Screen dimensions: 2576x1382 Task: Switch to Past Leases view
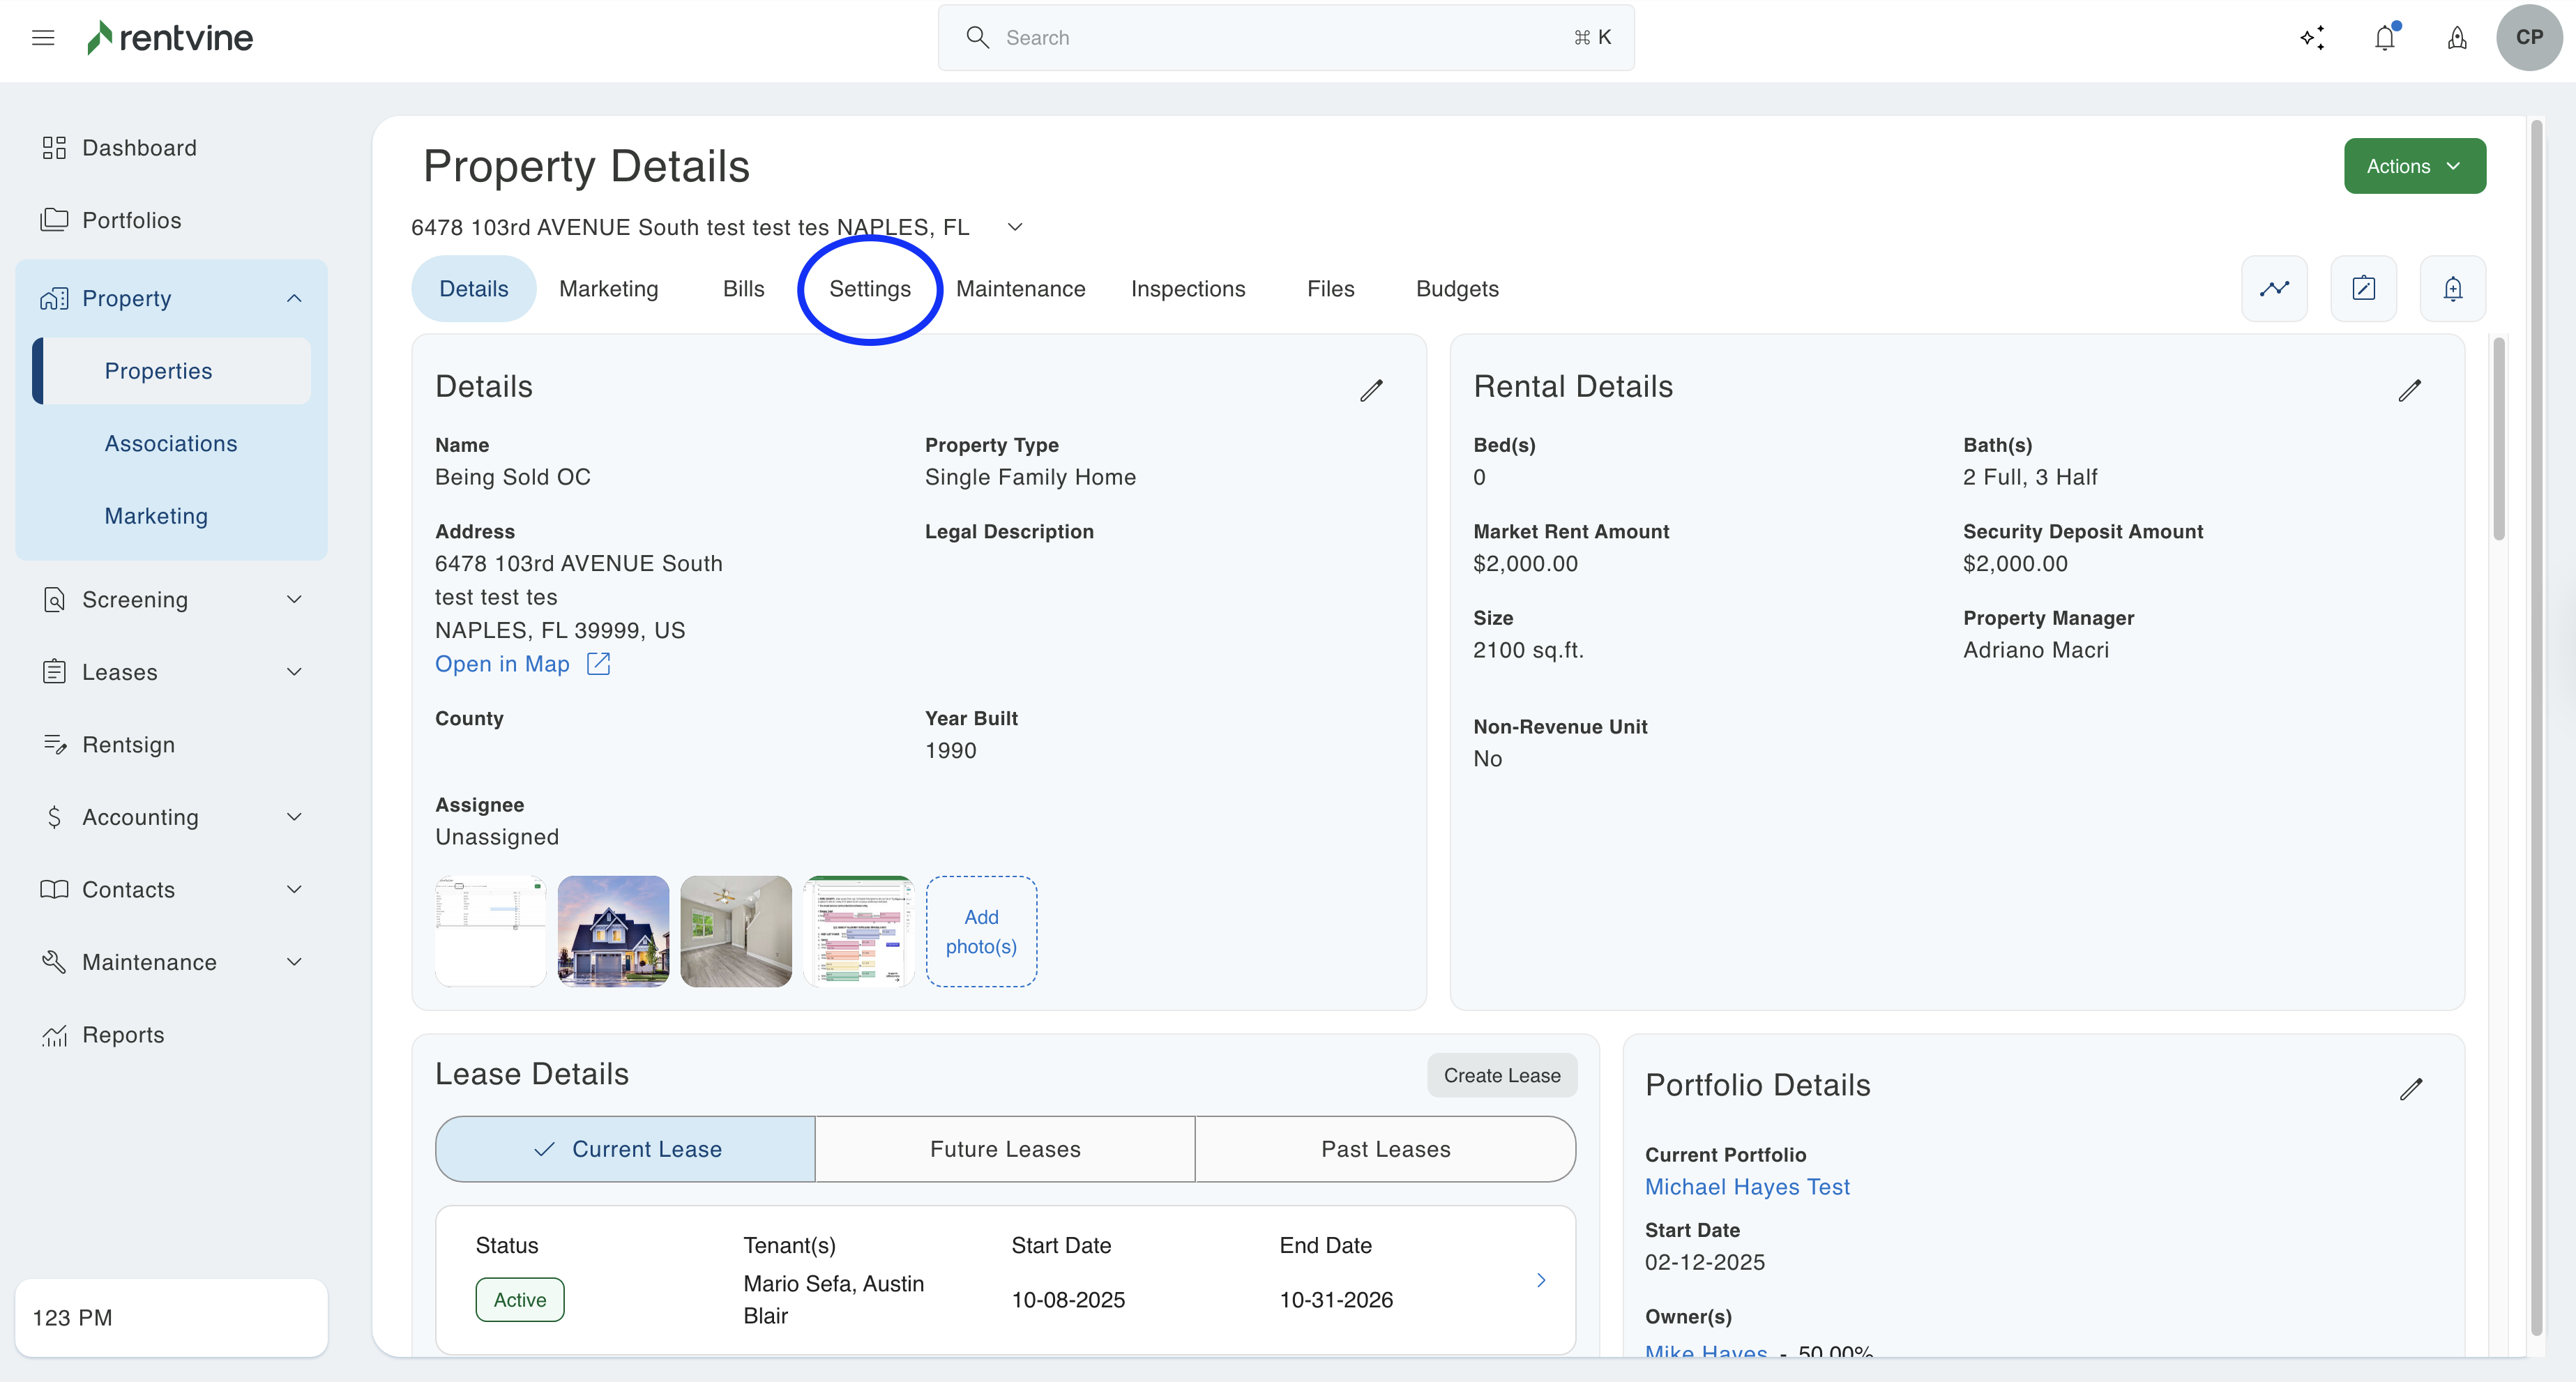point(1385,1149)
